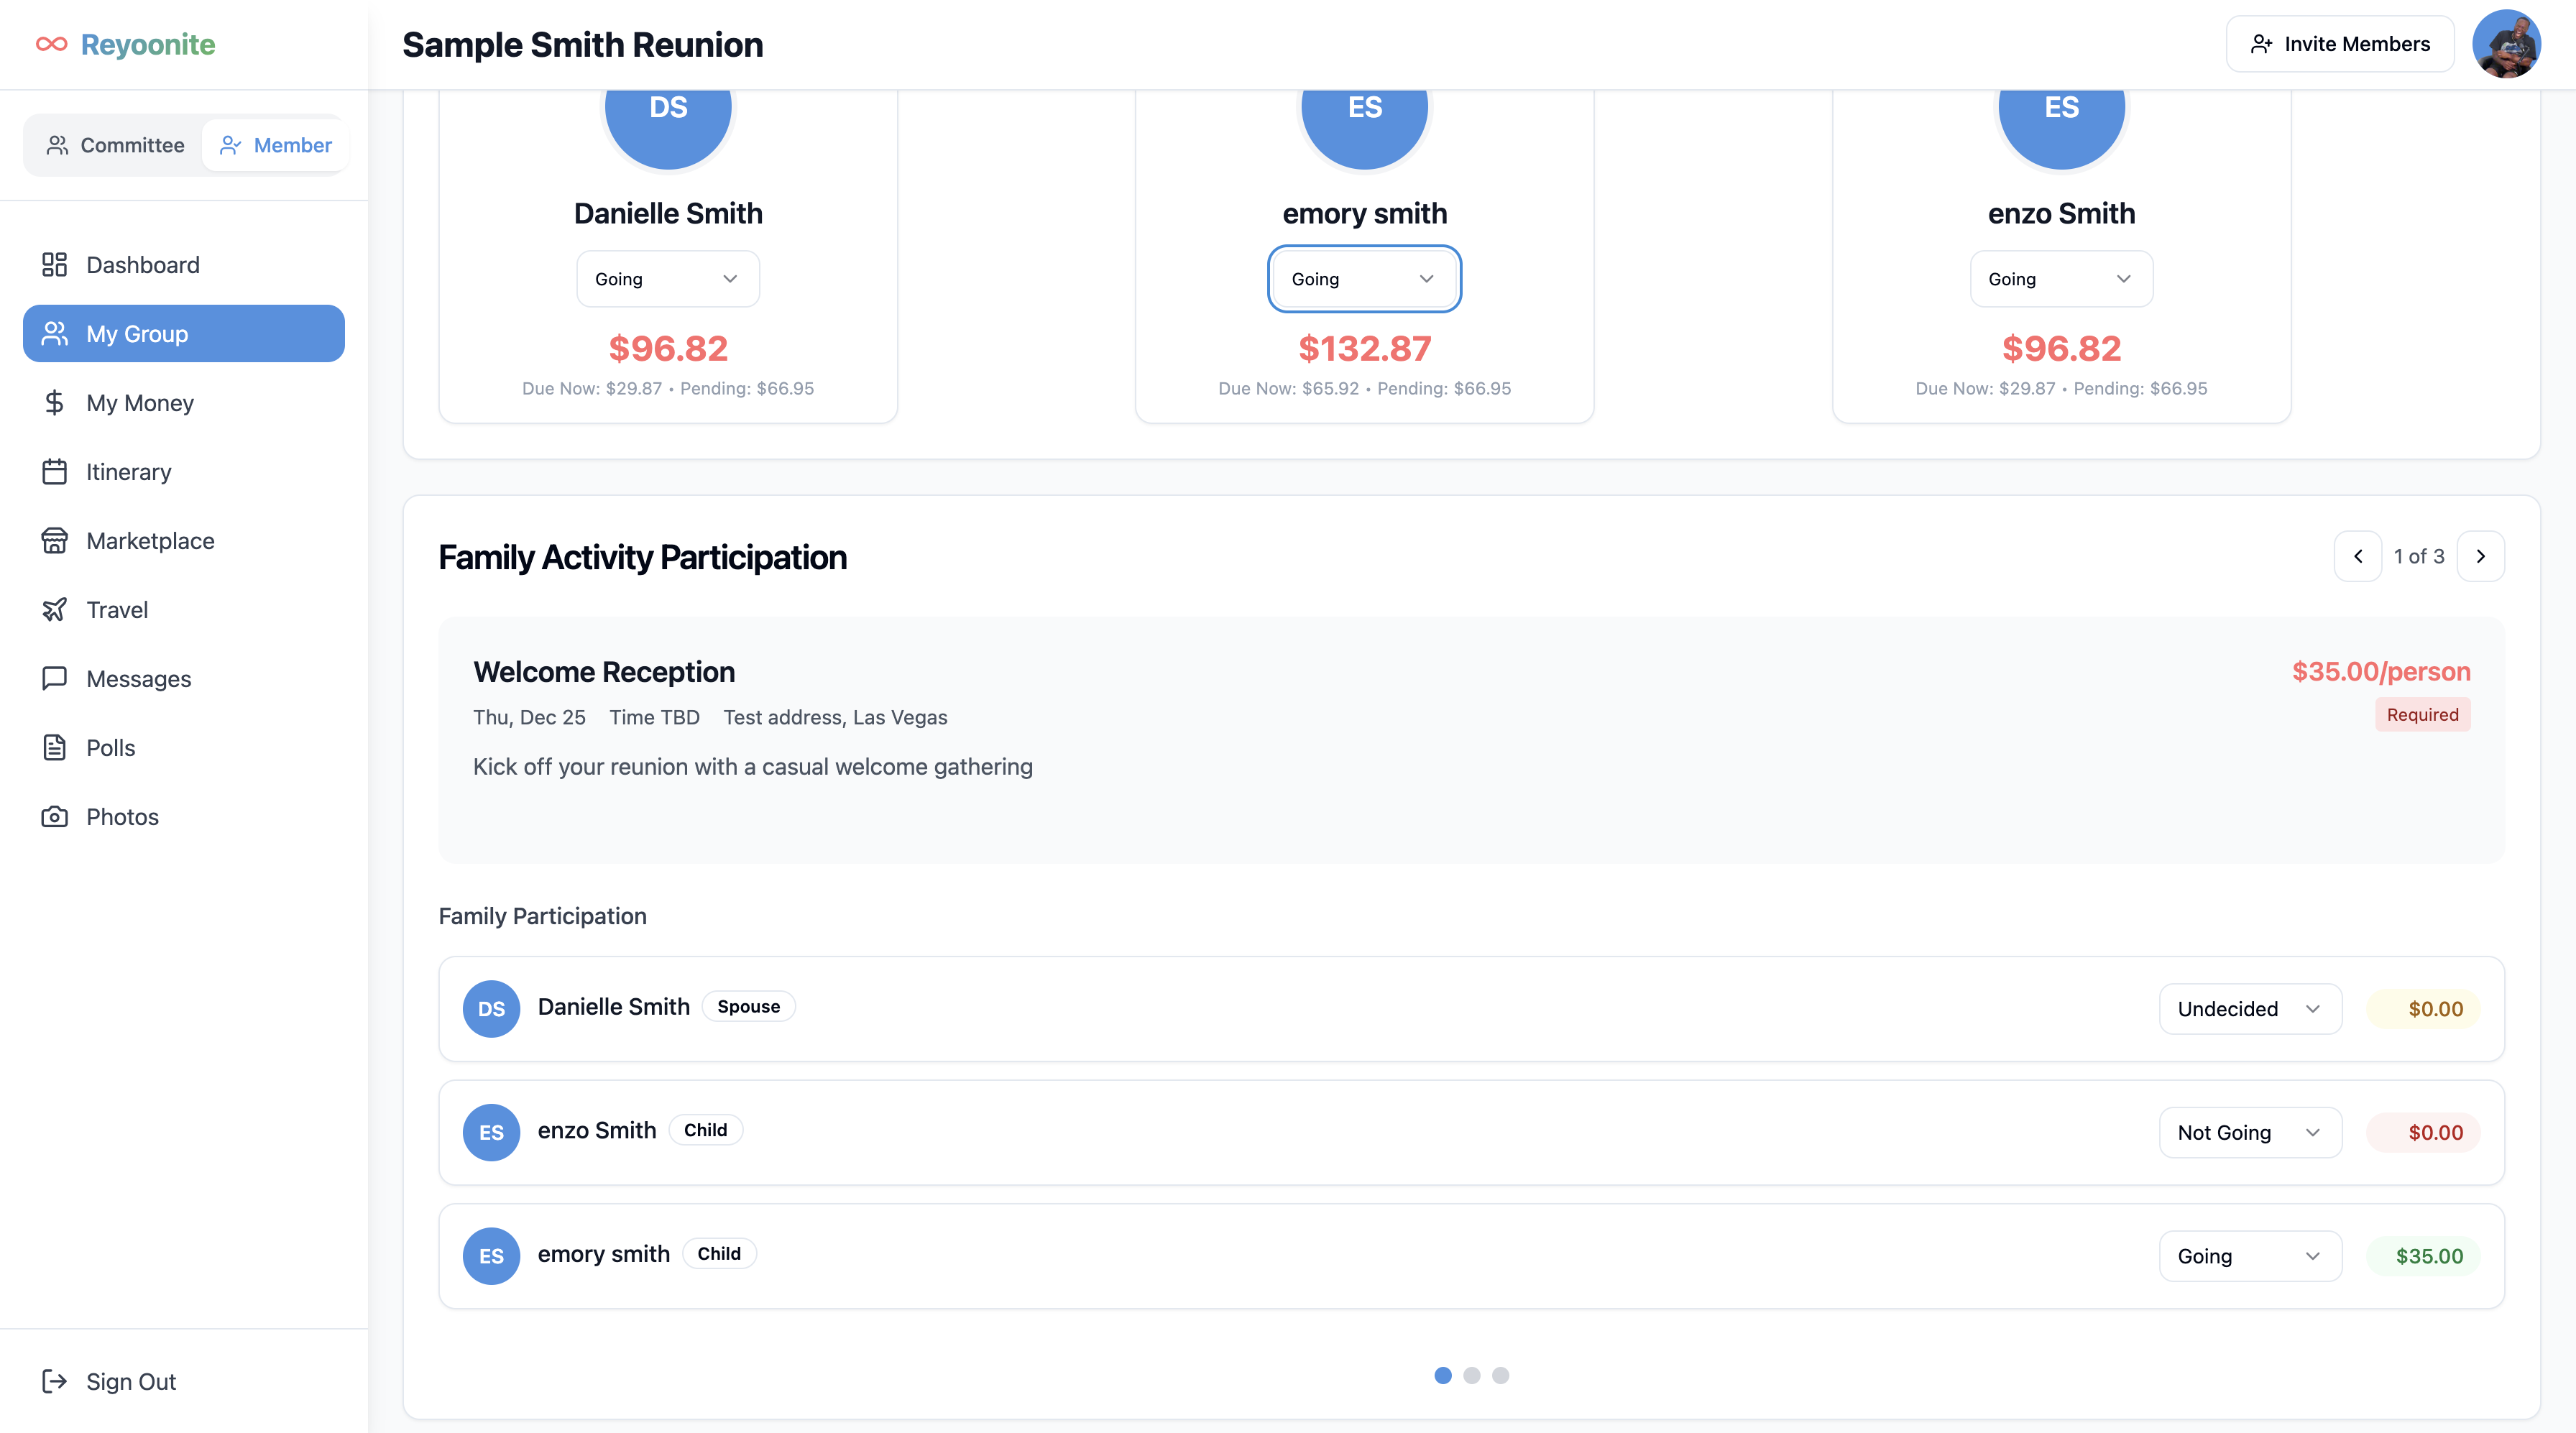This screenshot has width=2576, height=1433.
Task: Open the Polls document icon
Action: point(54,748)
